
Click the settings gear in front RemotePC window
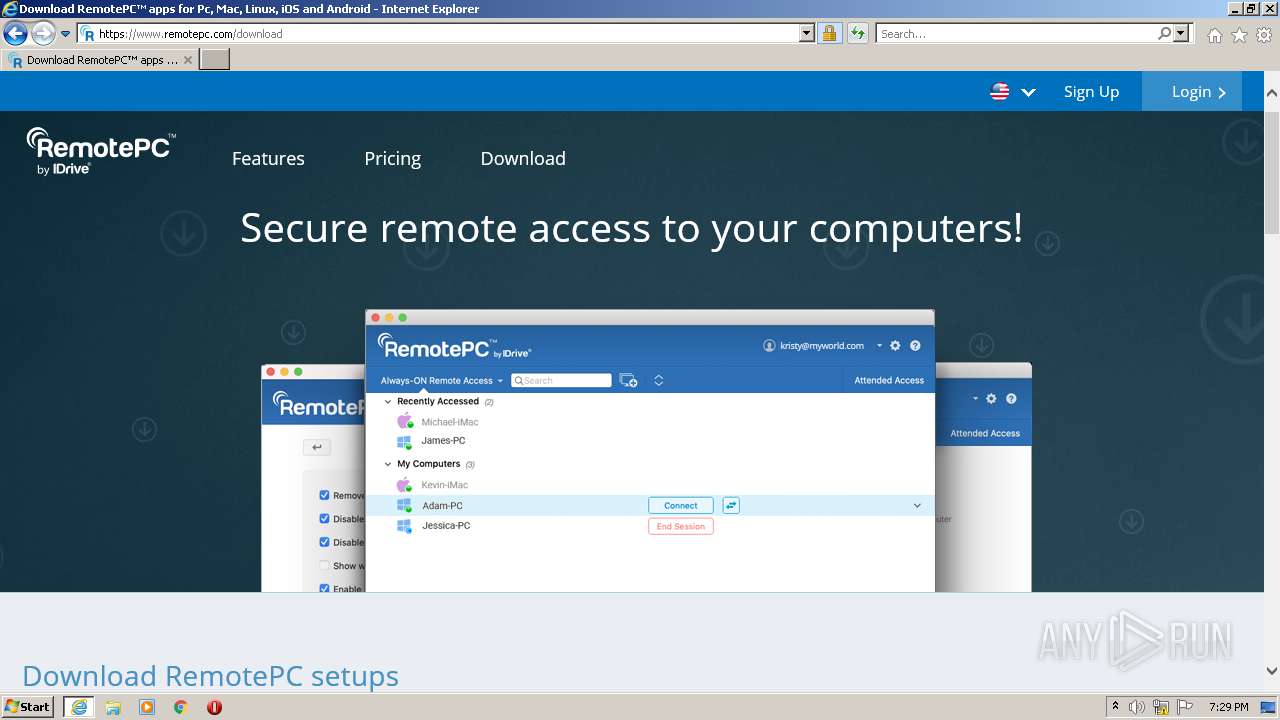(x=895, y=346)
